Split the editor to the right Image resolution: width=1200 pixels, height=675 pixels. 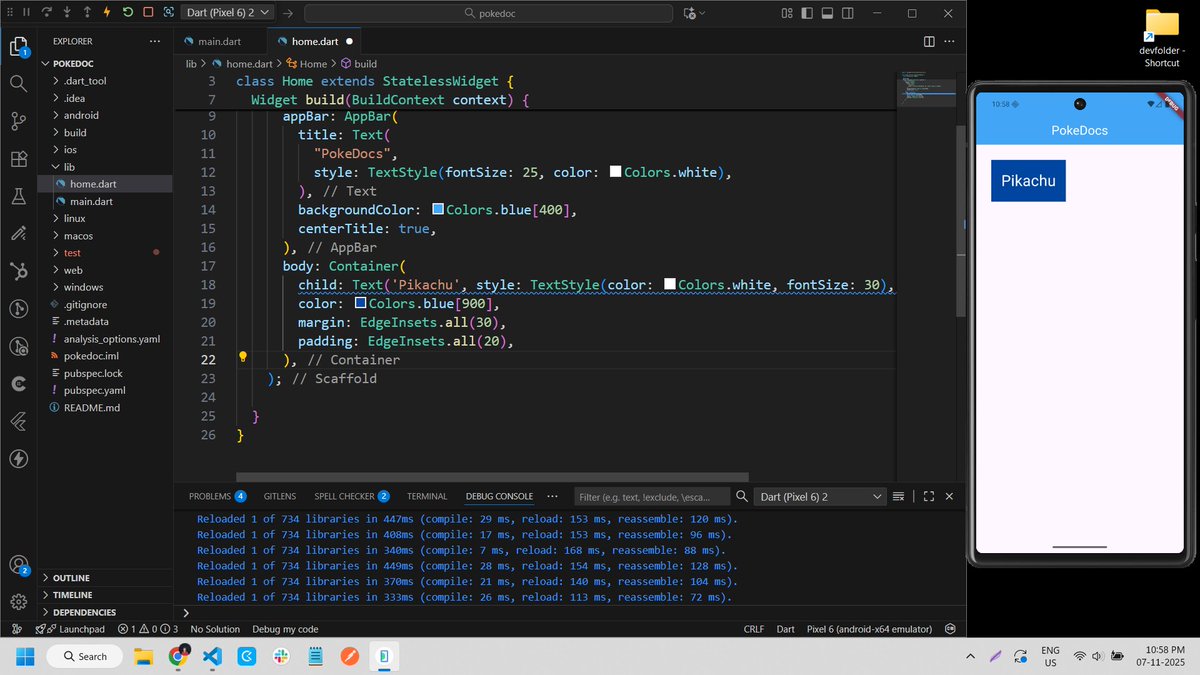point(929,42)
